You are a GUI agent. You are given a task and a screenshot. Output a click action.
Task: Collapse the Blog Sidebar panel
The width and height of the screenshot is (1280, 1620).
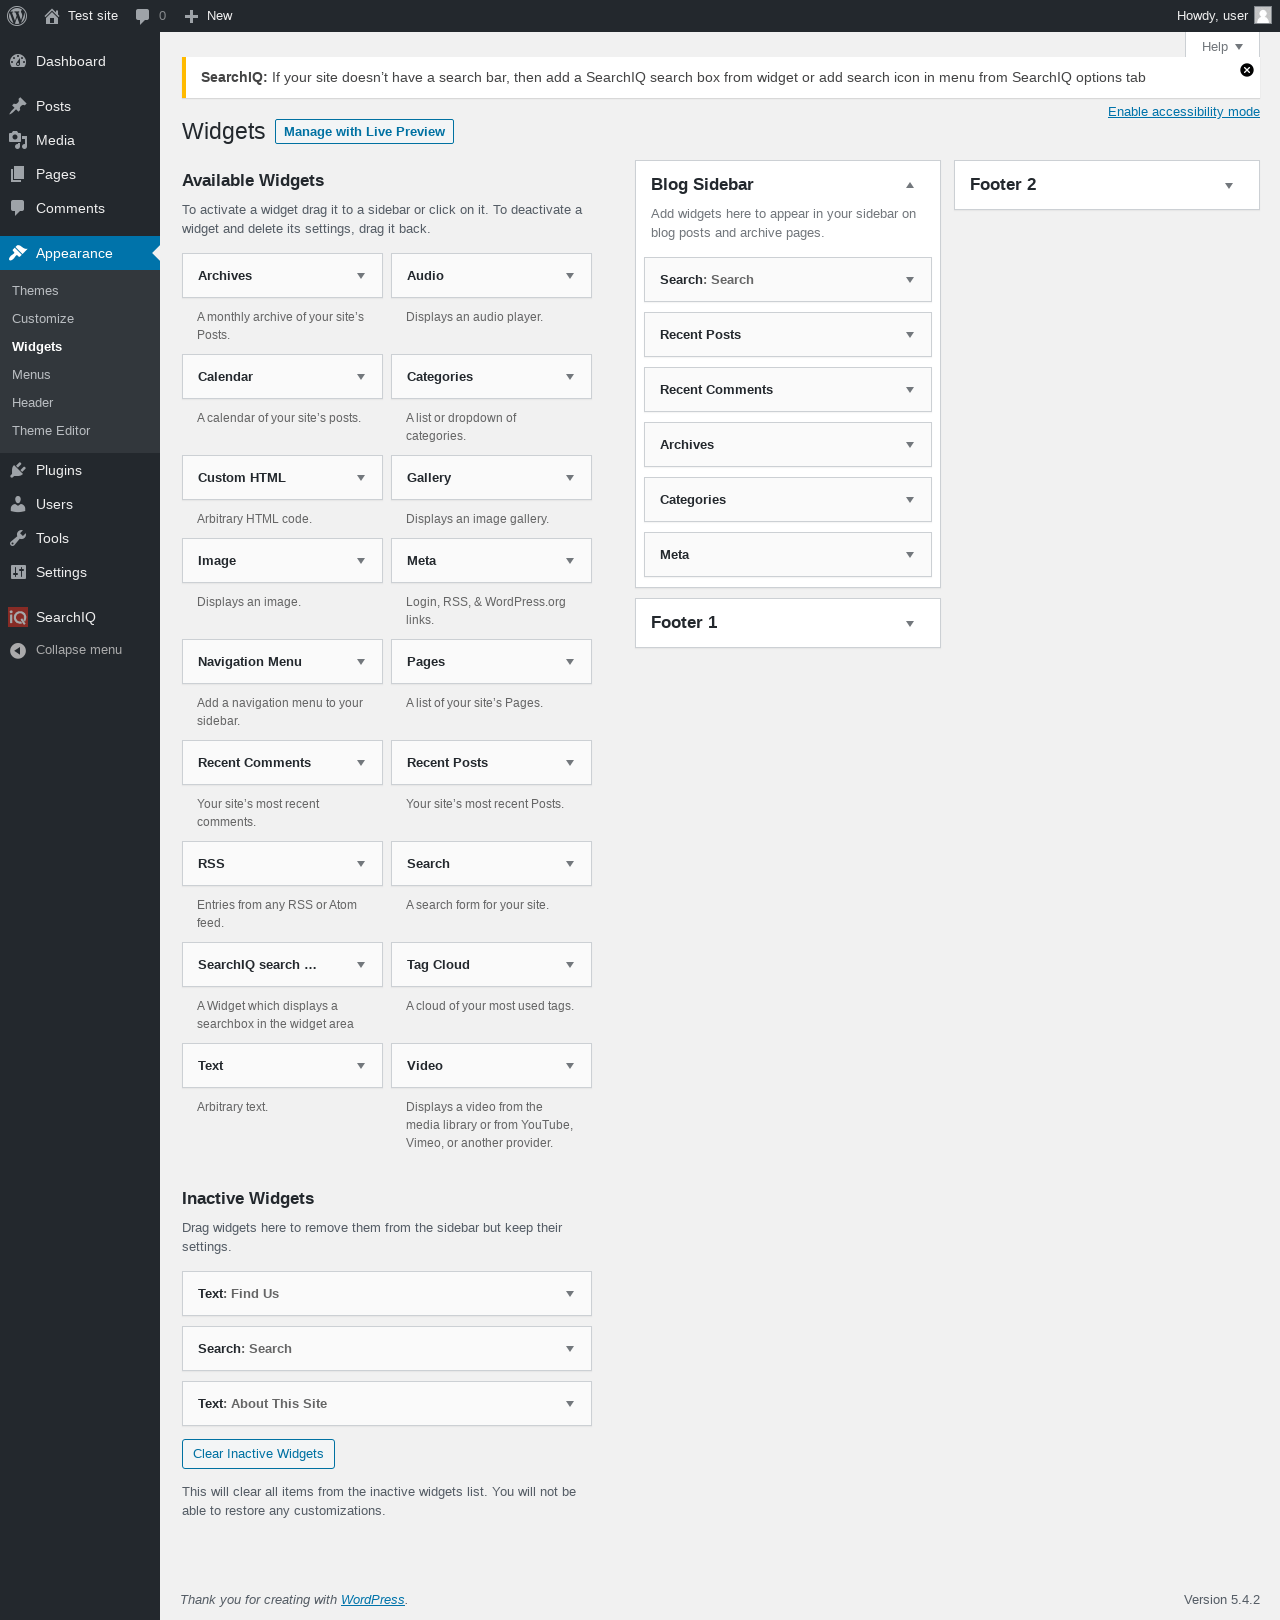(910, 185)
